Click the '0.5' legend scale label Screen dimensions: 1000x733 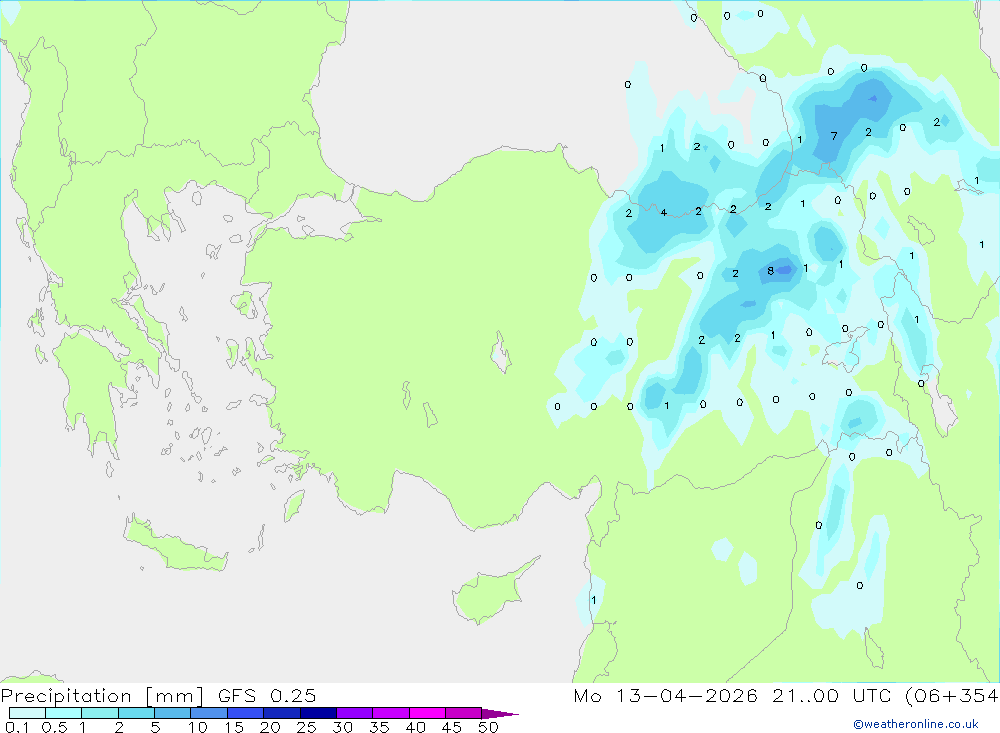pyautogui.click(x=54, y=727)
